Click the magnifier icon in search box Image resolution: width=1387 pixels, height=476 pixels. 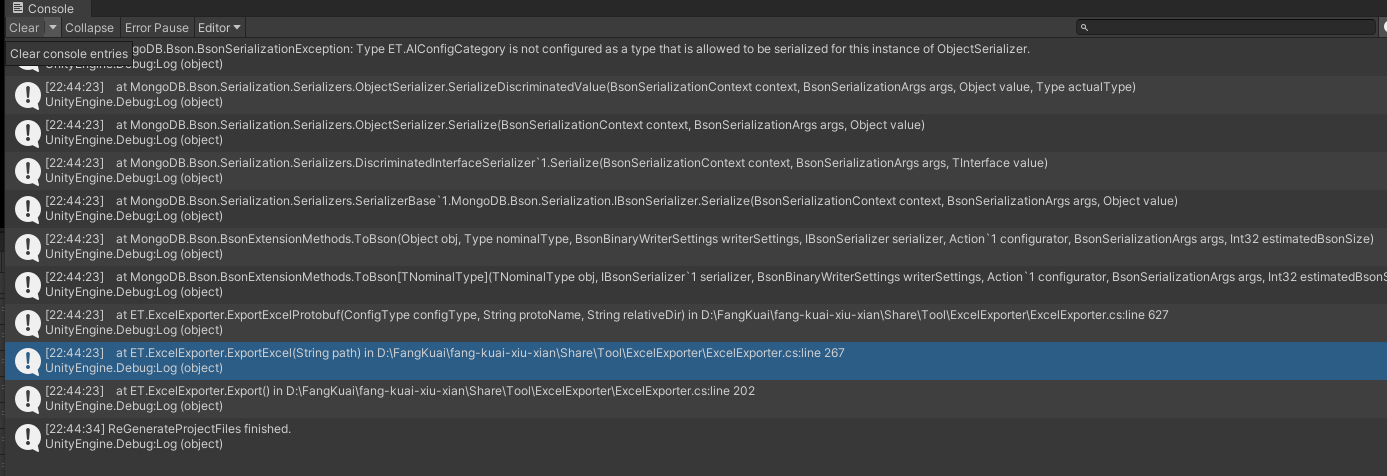click(1087, 28)
